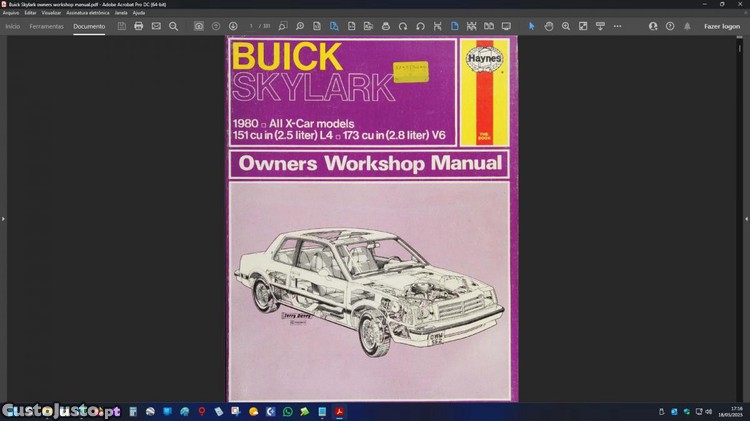Go to previous page arrow
750x421 pixels.
click(216, 26)
